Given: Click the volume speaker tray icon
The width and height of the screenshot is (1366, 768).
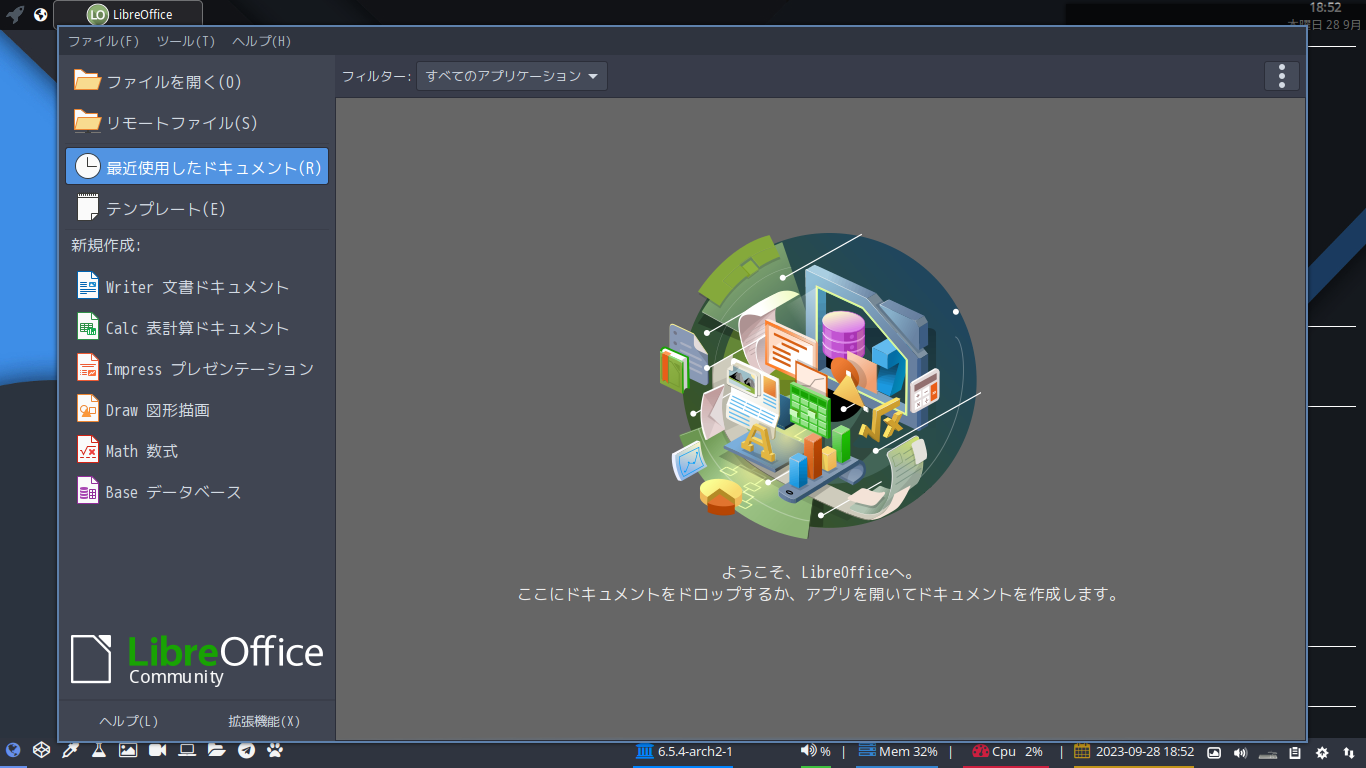Looking at the screenshot, I should 1241,752.
